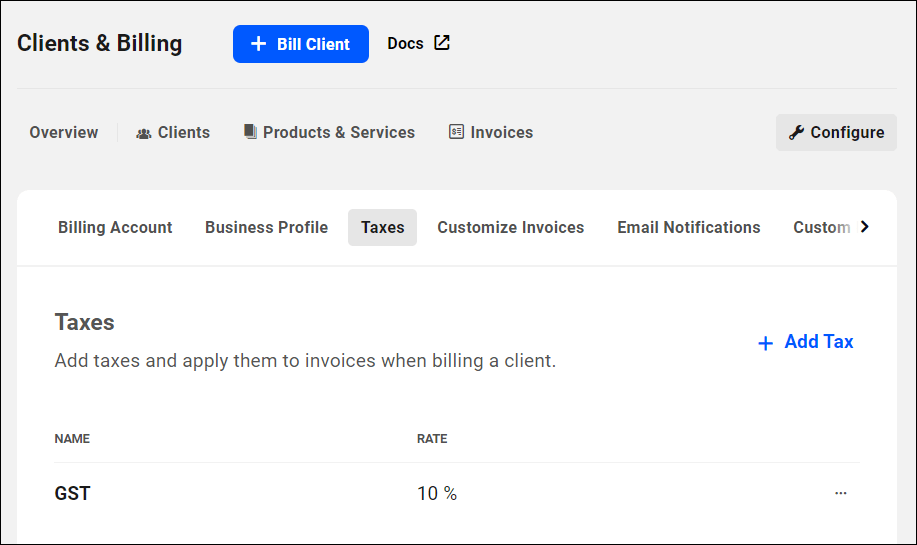Open Docs external link icon

point(442,43)
